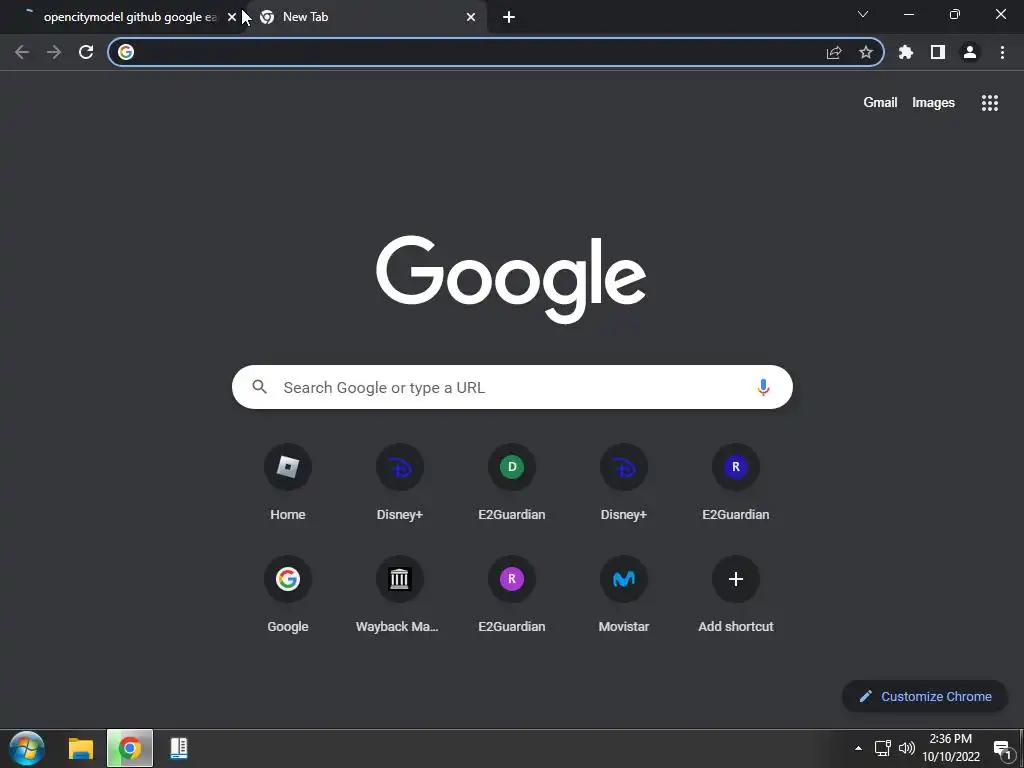Viewport: 1024px width, 768px height.
Task: Reload the current page
Action: [86, 52]
